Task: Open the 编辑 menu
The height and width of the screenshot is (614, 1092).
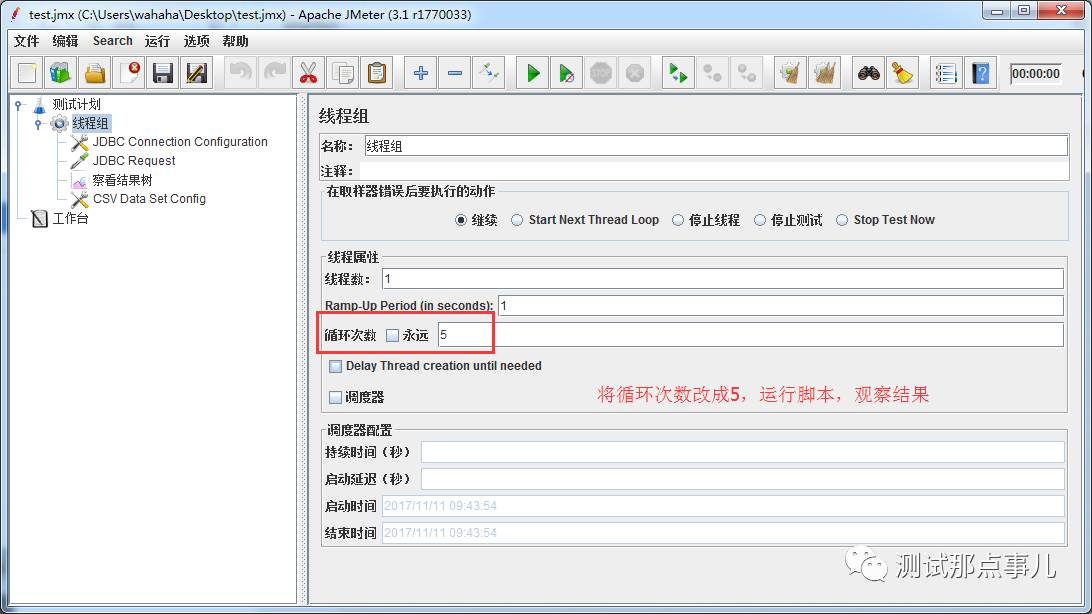Action: [x=65, y=41]
